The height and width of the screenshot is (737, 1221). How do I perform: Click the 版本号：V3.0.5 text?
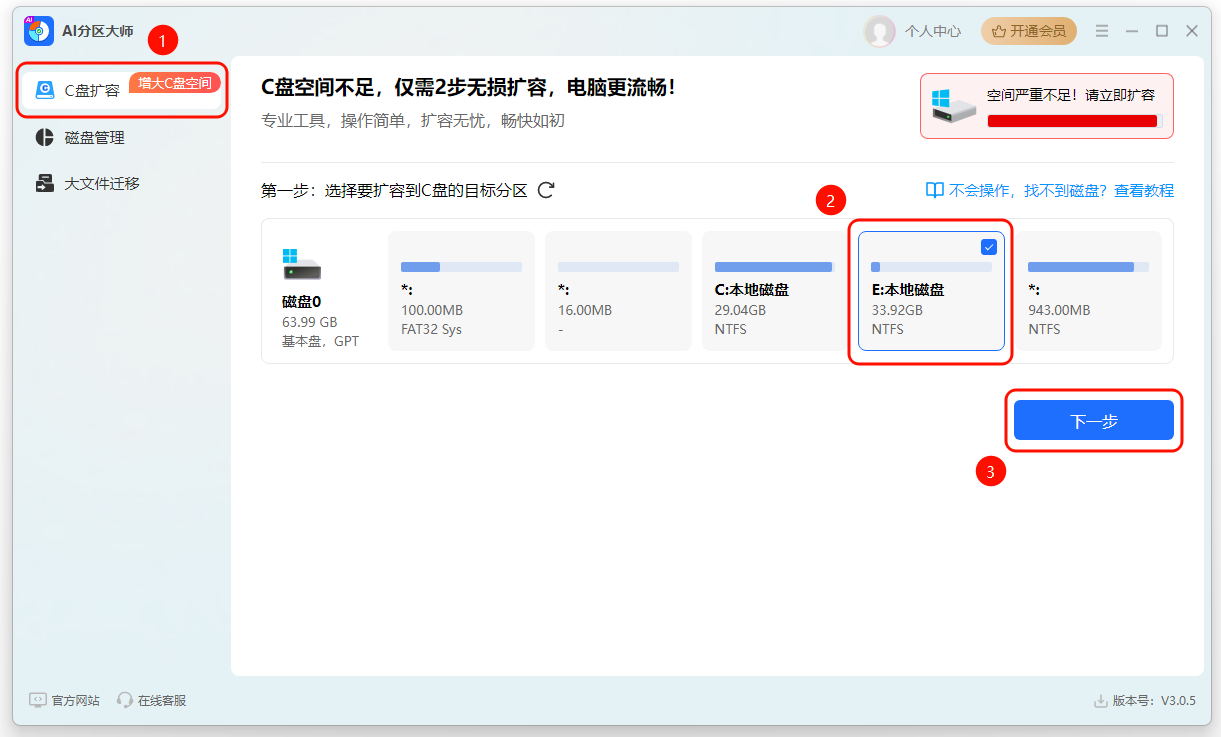(1154, 701)
